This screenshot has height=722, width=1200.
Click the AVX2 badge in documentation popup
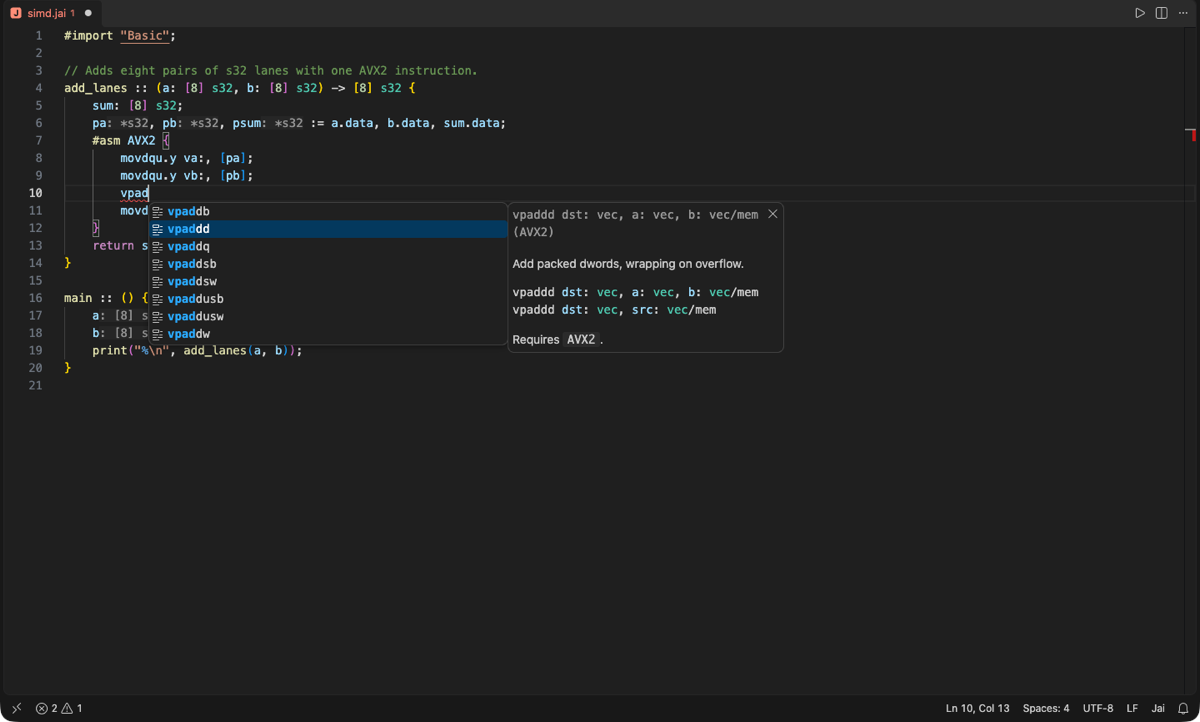click(x=581, y=340)
